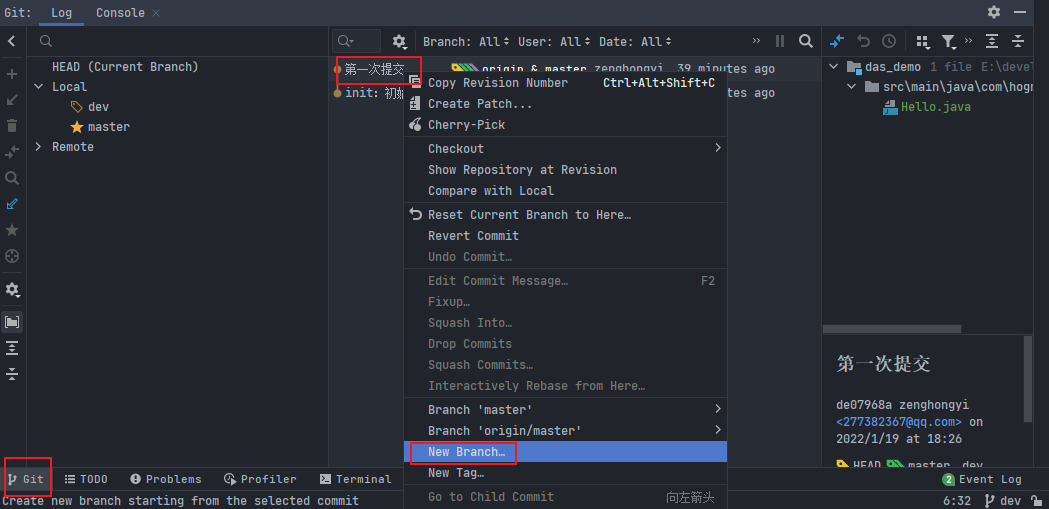Screen dimensions: 1049x509
Task: Select New Branch… from context menu
Action: click(466, 452)
